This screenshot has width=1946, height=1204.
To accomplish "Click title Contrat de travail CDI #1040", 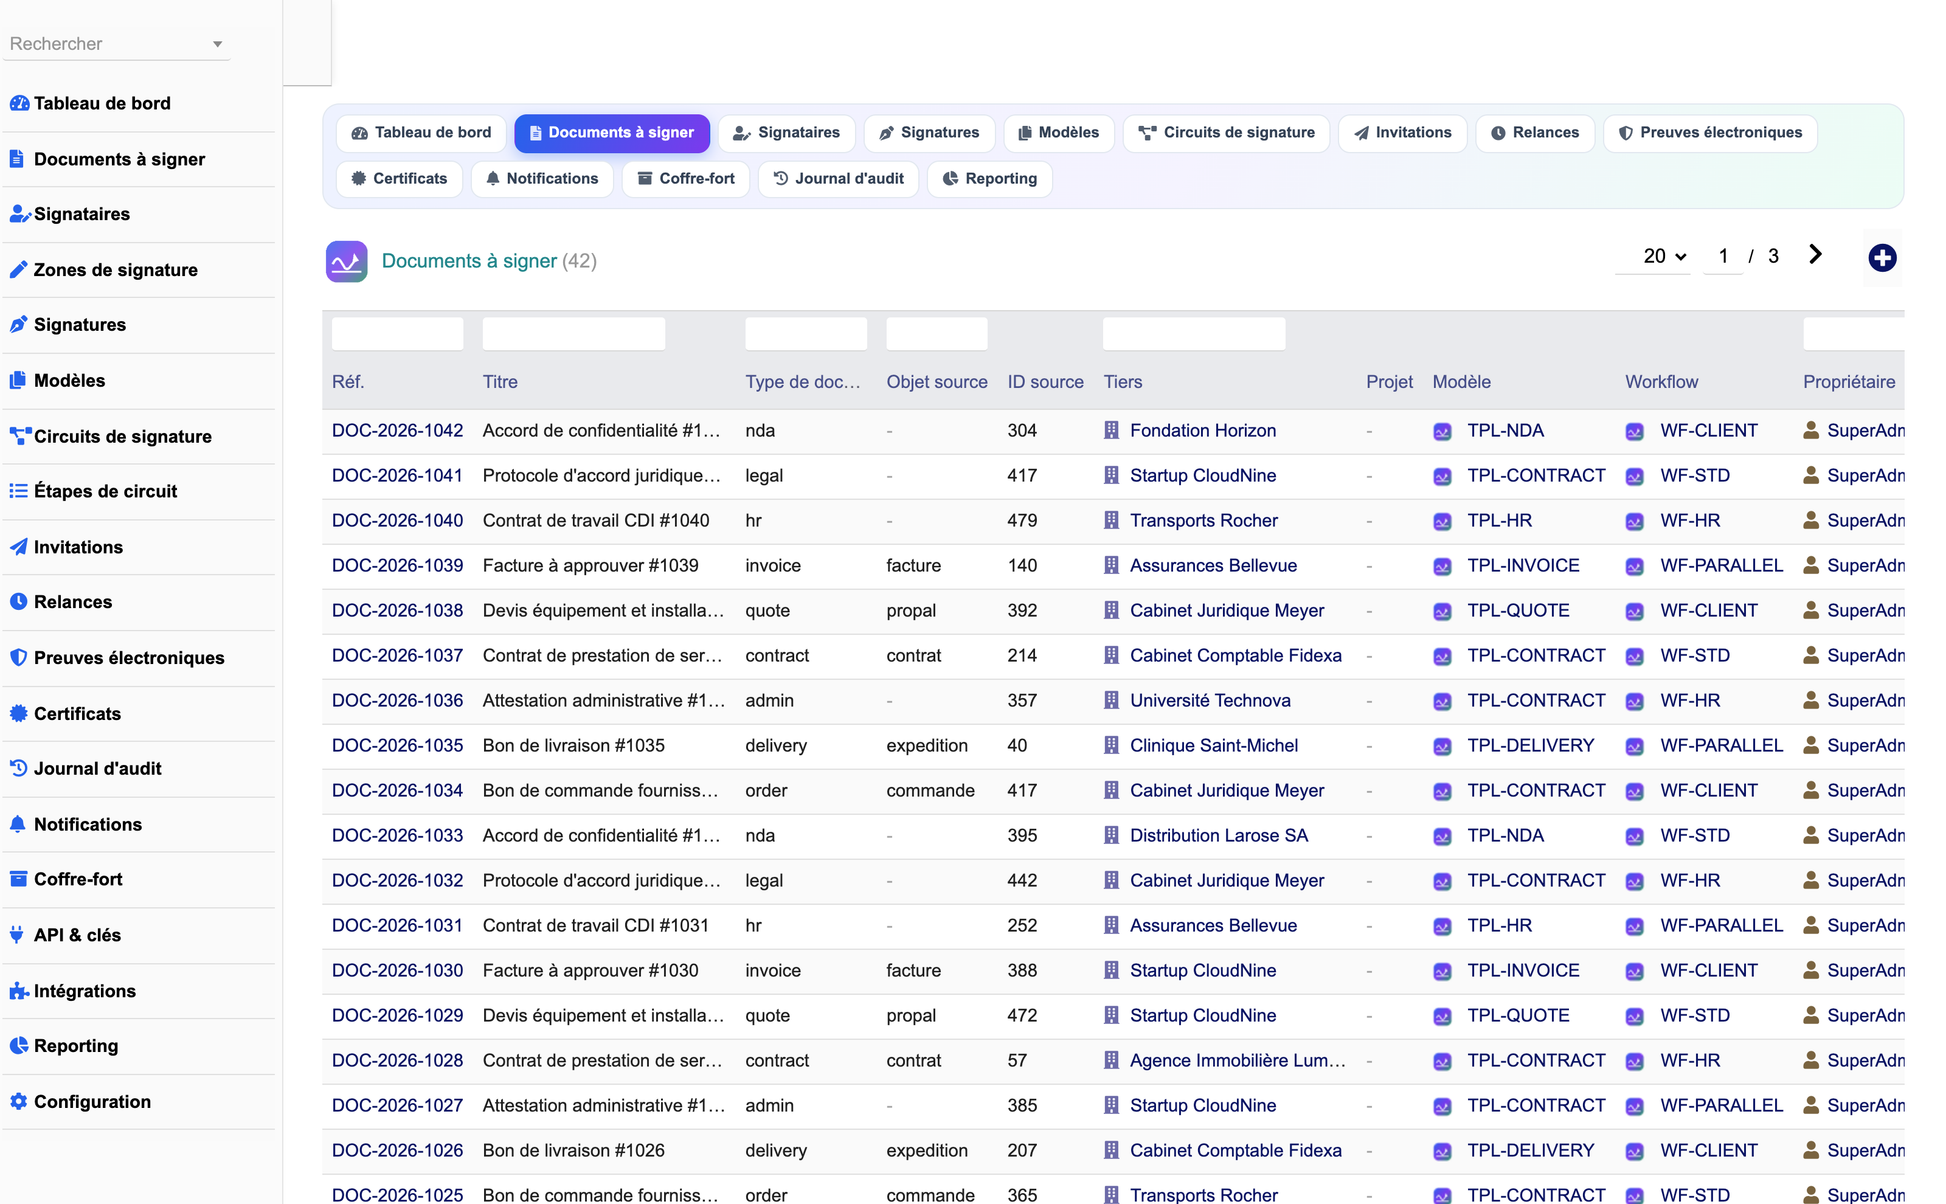I will pyautogui.click(x=596, y=521).
